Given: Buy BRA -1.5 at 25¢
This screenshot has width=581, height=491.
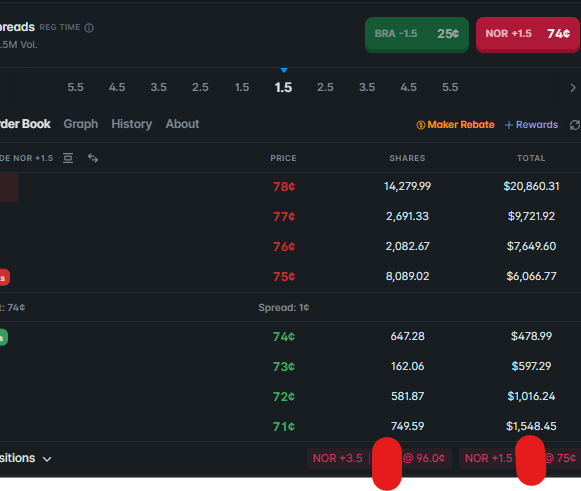Looking at the screenshot, I should 417,34.
